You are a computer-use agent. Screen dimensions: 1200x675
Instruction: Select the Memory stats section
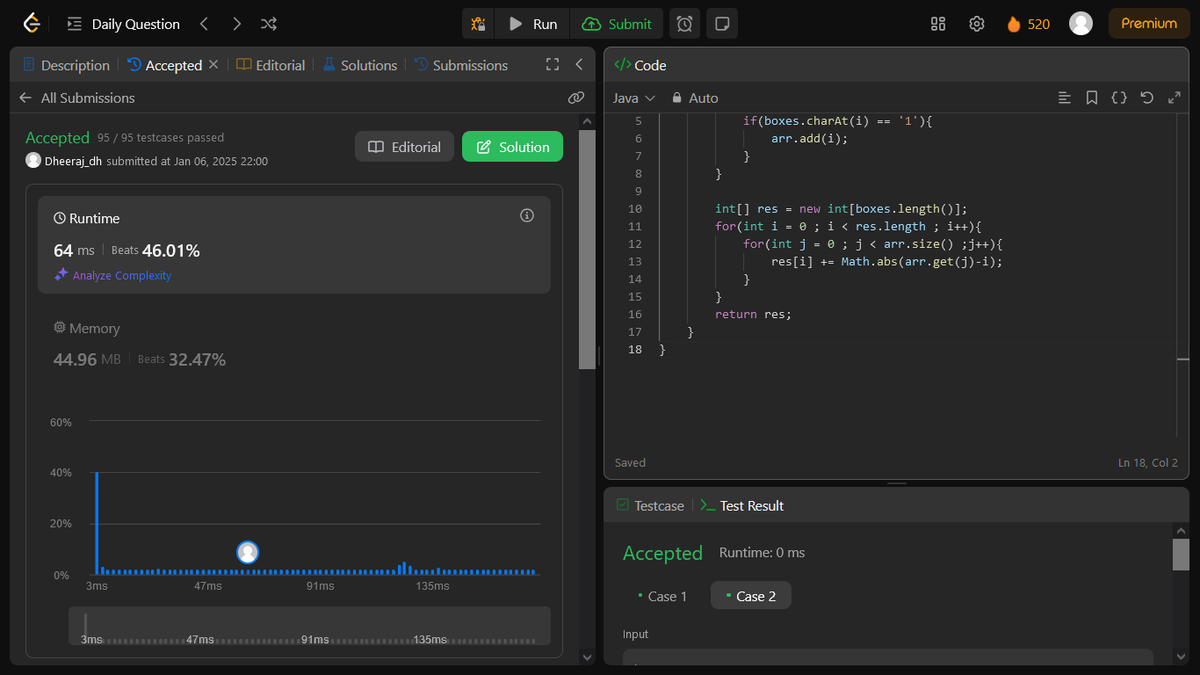[294, 344]
